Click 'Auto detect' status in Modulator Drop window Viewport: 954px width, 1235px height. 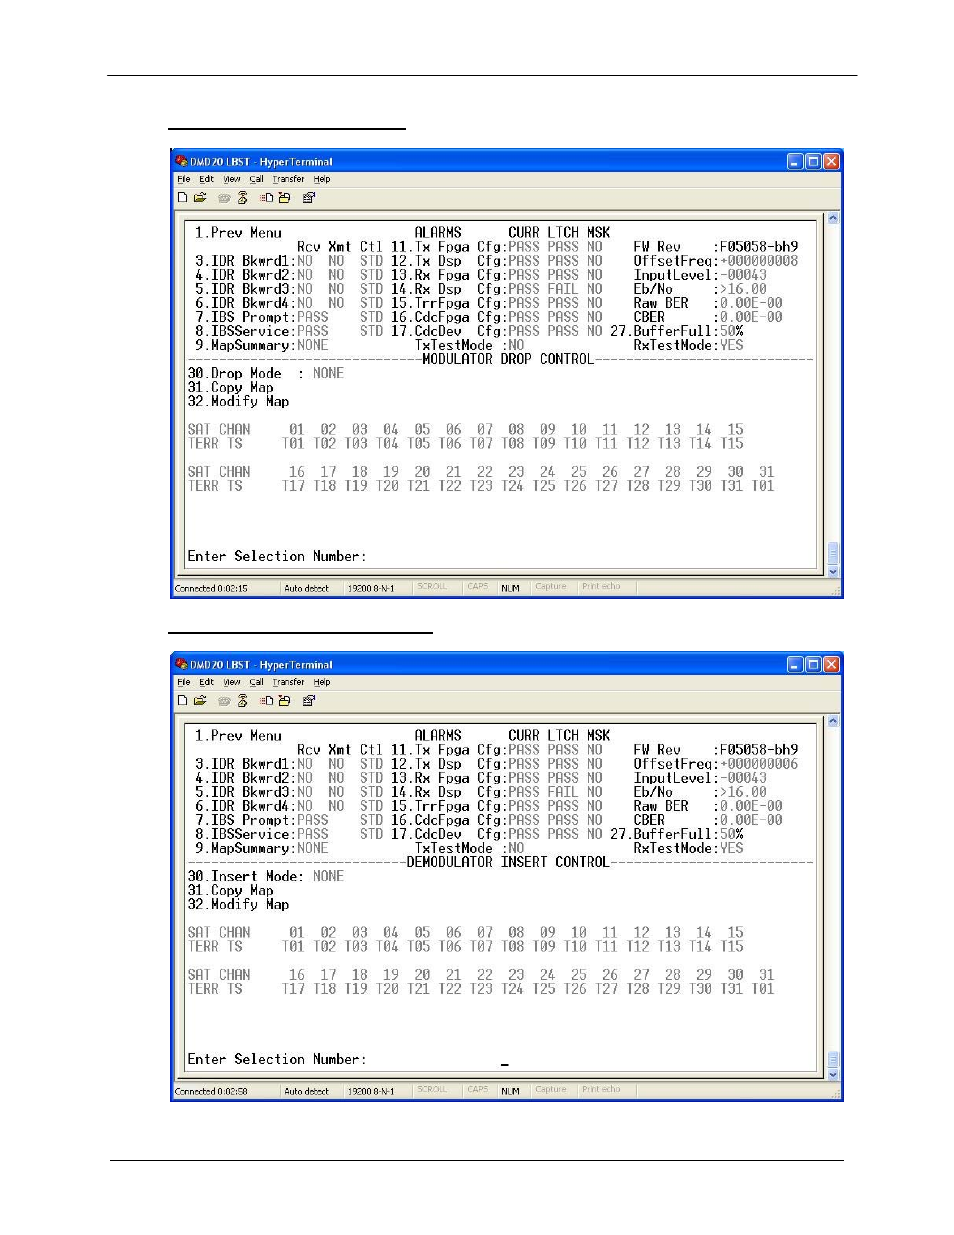coord(307,588)
